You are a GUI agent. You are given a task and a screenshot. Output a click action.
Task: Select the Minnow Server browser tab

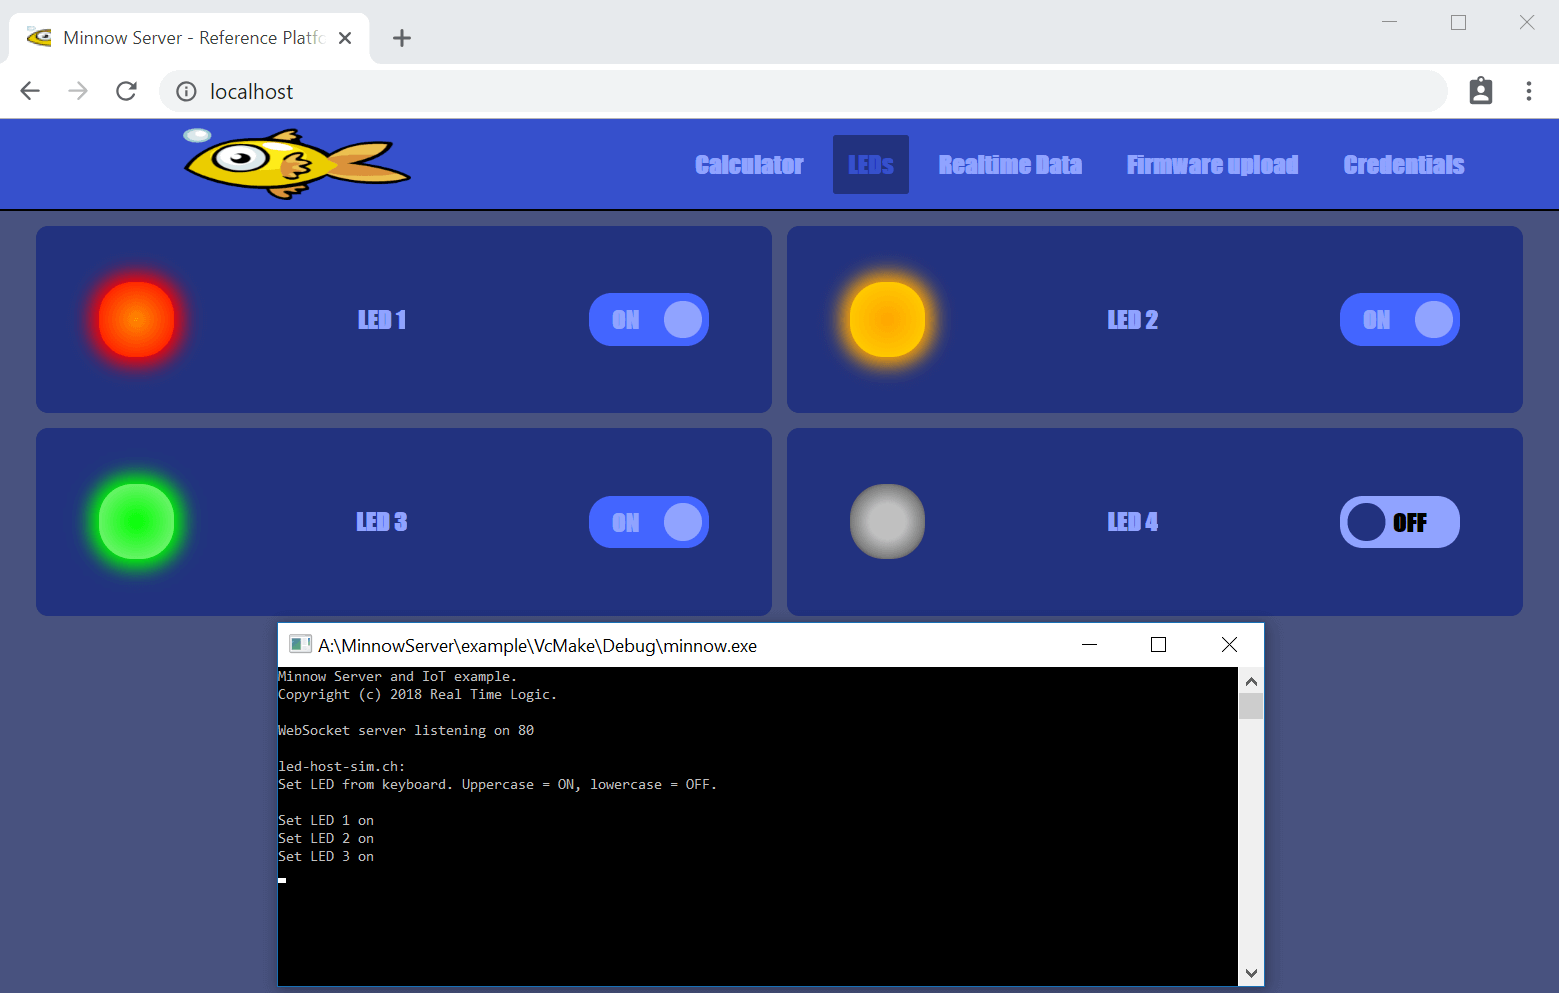pyautogui.click(x=190, y=38)
